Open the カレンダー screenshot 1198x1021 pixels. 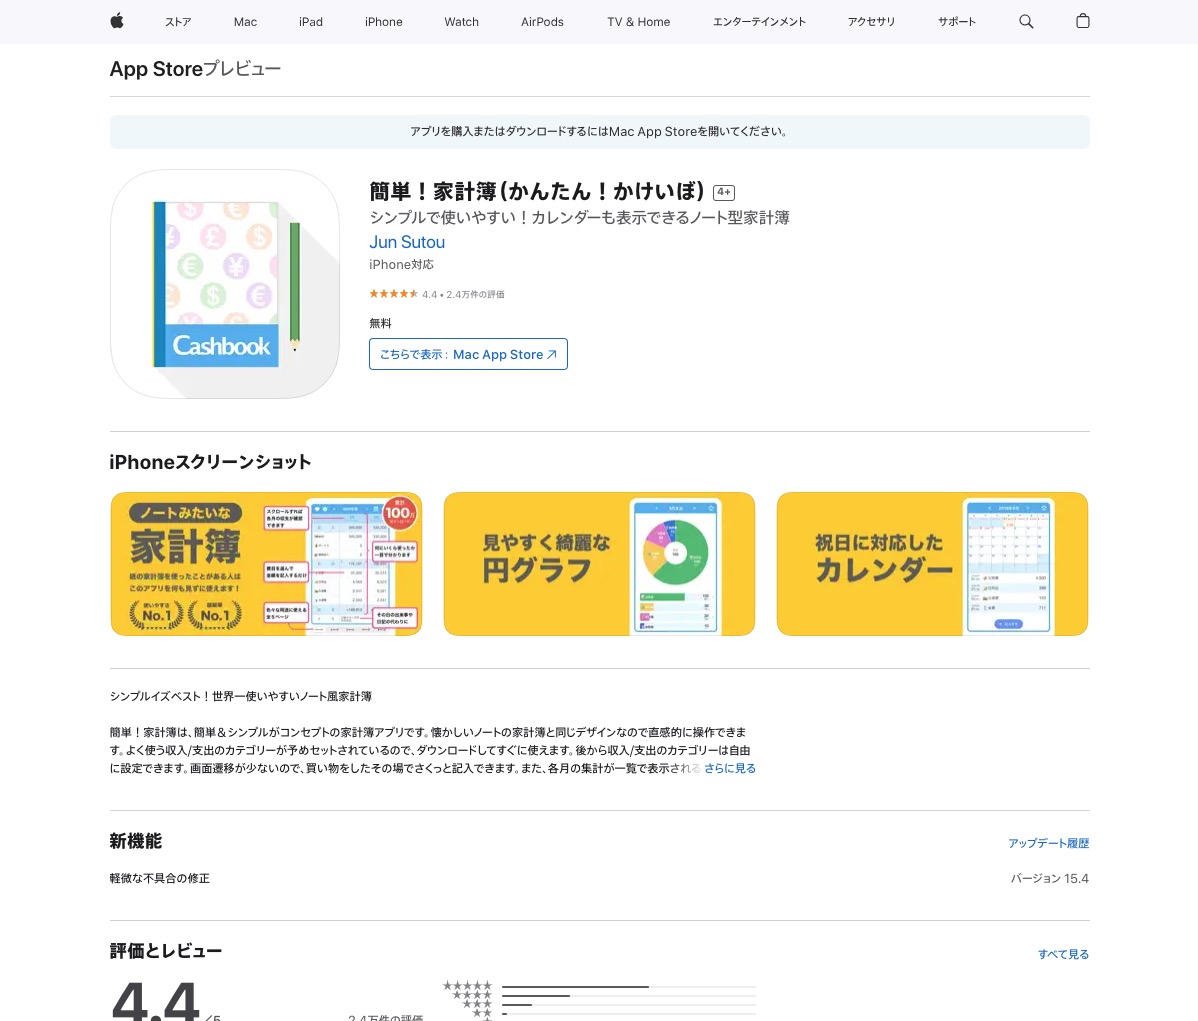tap(932, 563)
